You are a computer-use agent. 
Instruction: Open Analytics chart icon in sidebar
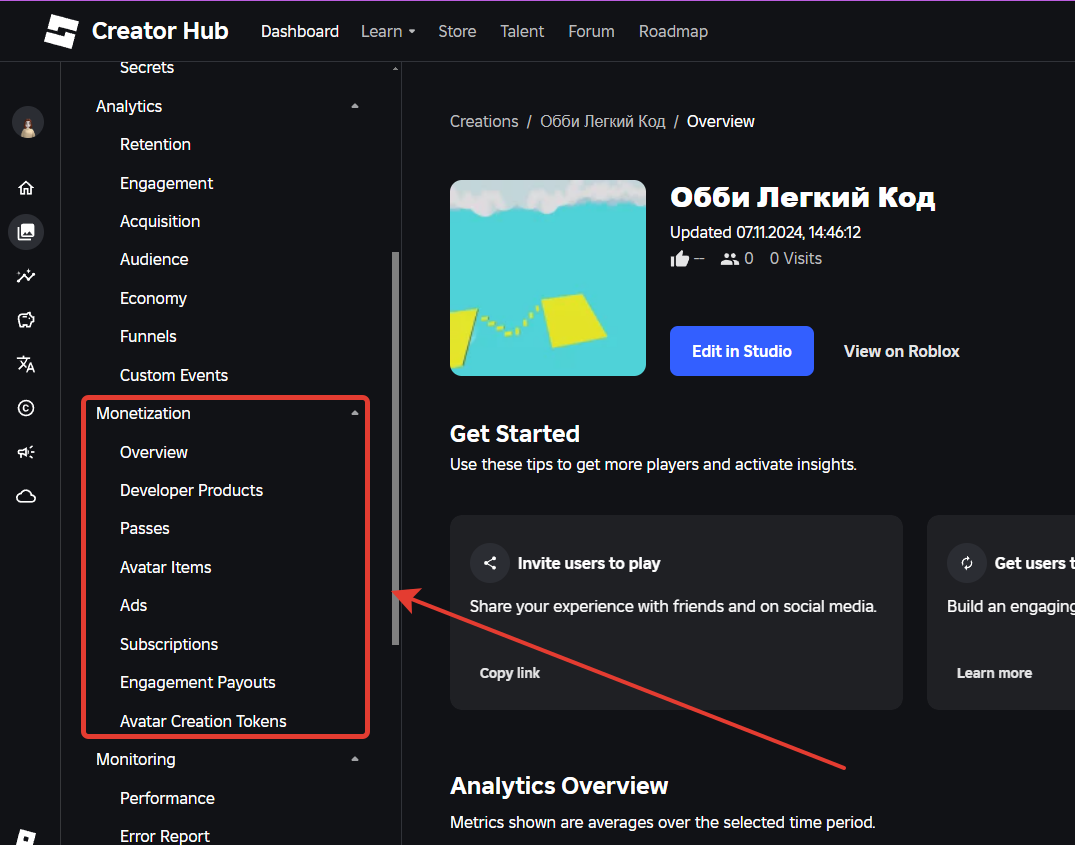[26, 276]
